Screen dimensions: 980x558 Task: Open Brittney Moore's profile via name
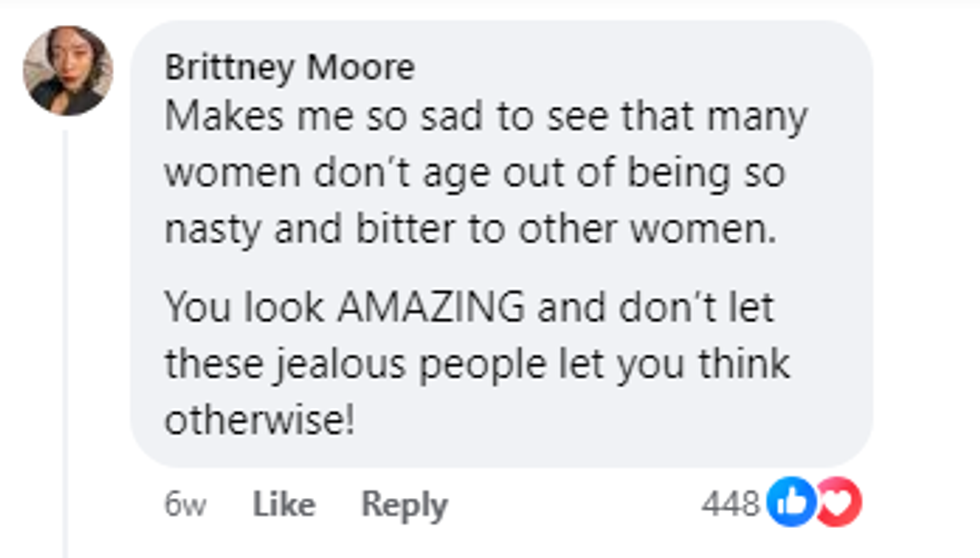pos(289,68)
